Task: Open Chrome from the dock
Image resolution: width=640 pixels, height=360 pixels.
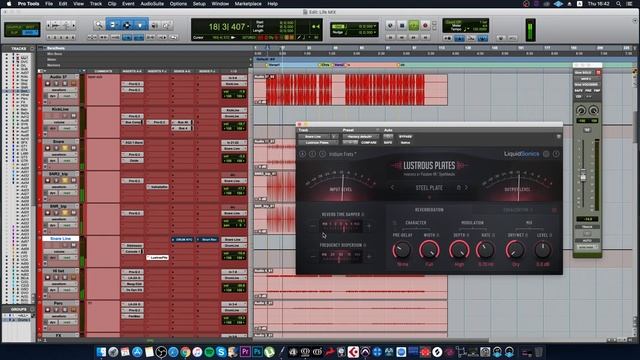Action: tap(185, 351)
